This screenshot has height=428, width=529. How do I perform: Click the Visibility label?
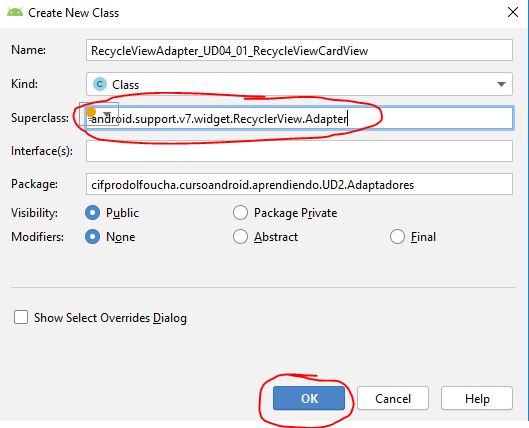click(34, 213)
